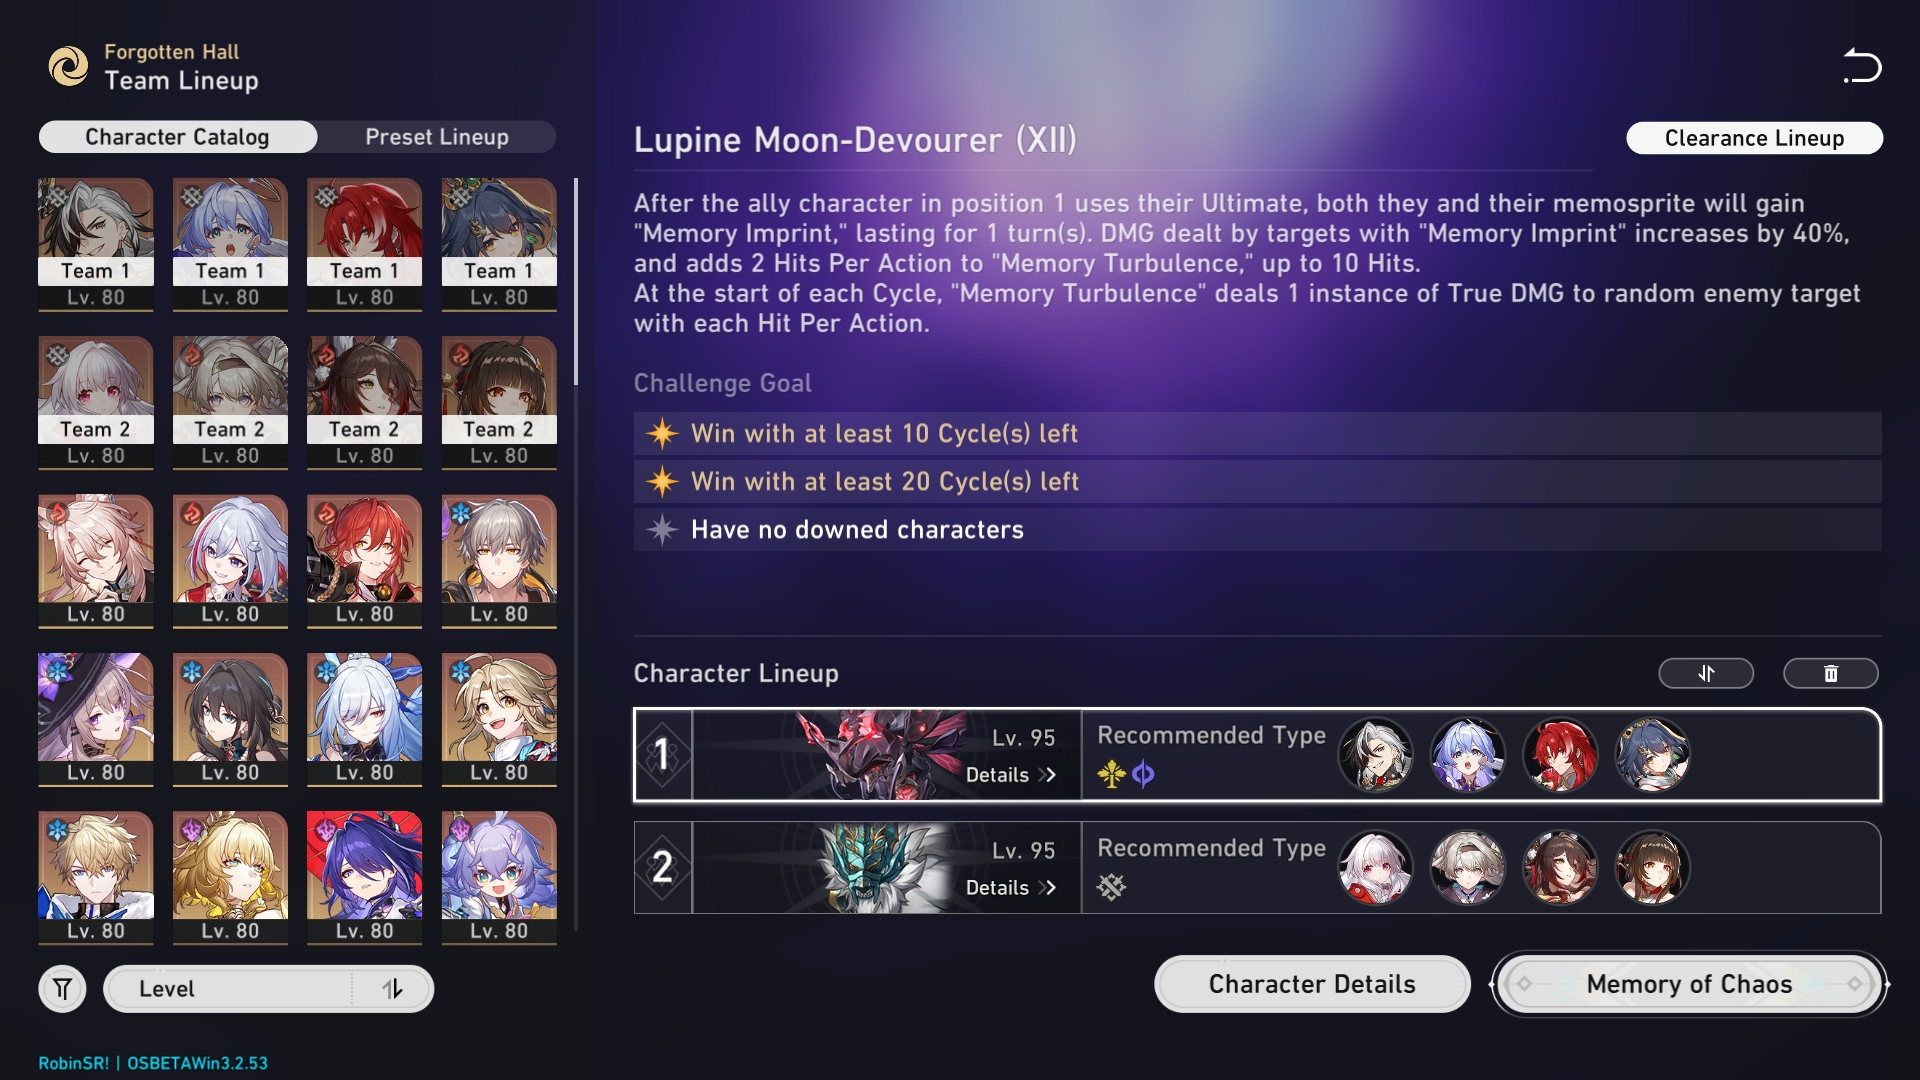Viewport: 1920px width, 1080px height.
Task: Open the character filter funnel icon
Action: pos(62,989)
